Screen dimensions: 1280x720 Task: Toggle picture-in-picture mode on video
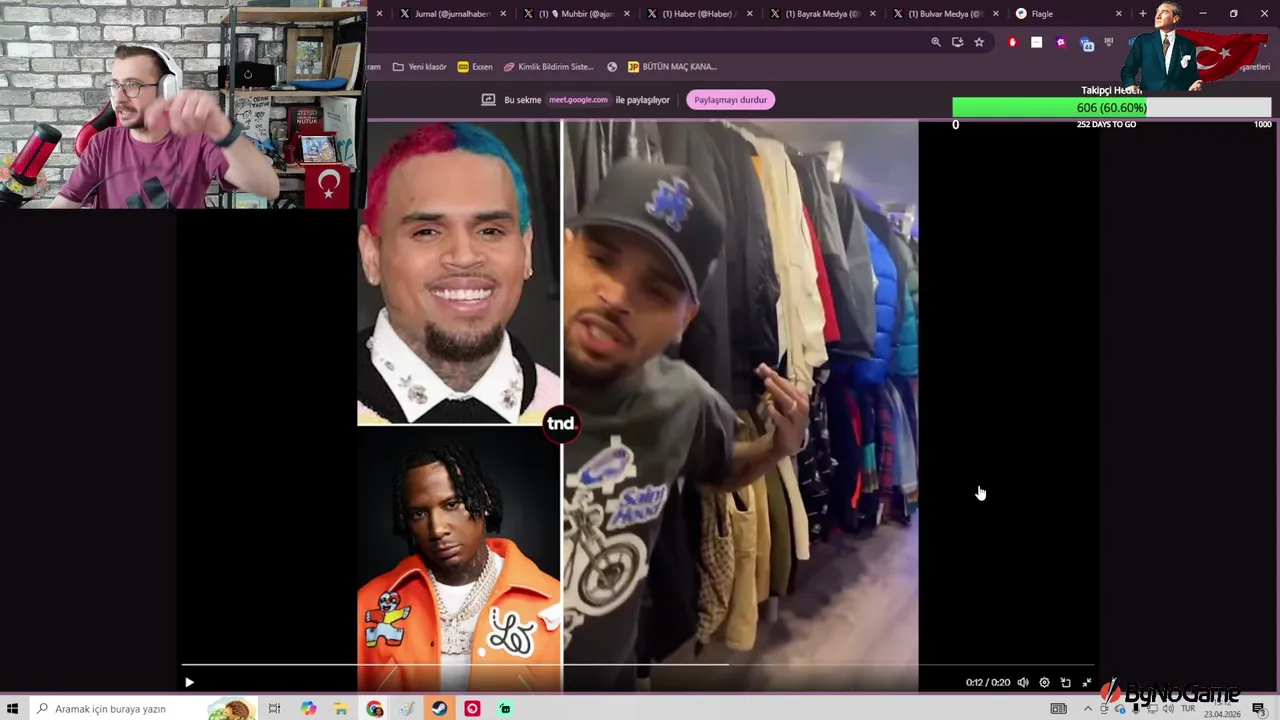pyautogui.click(x=1065, y=682)
